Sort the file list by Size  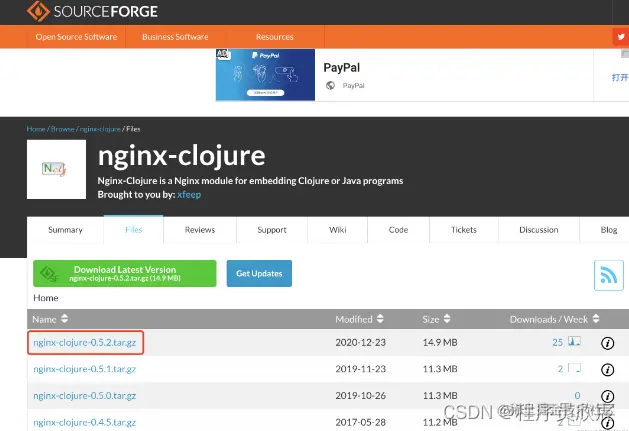[x=436, y=319]
